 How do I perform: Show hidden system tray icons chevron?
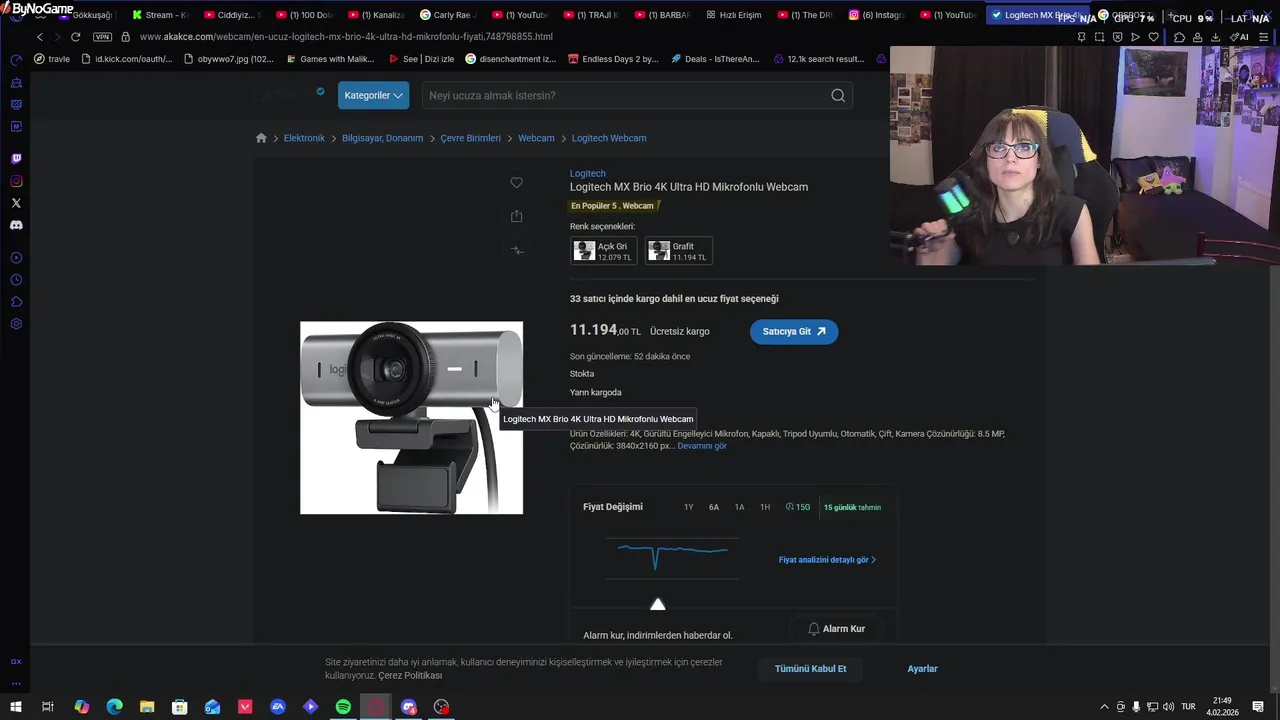[1104, 707]
